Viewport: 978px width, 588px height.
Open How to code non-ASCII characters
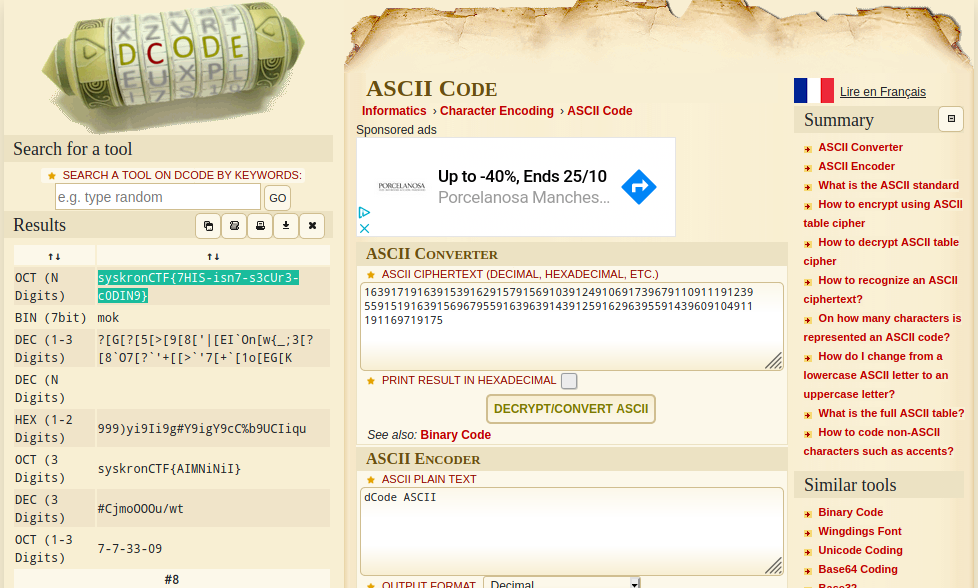878,441
